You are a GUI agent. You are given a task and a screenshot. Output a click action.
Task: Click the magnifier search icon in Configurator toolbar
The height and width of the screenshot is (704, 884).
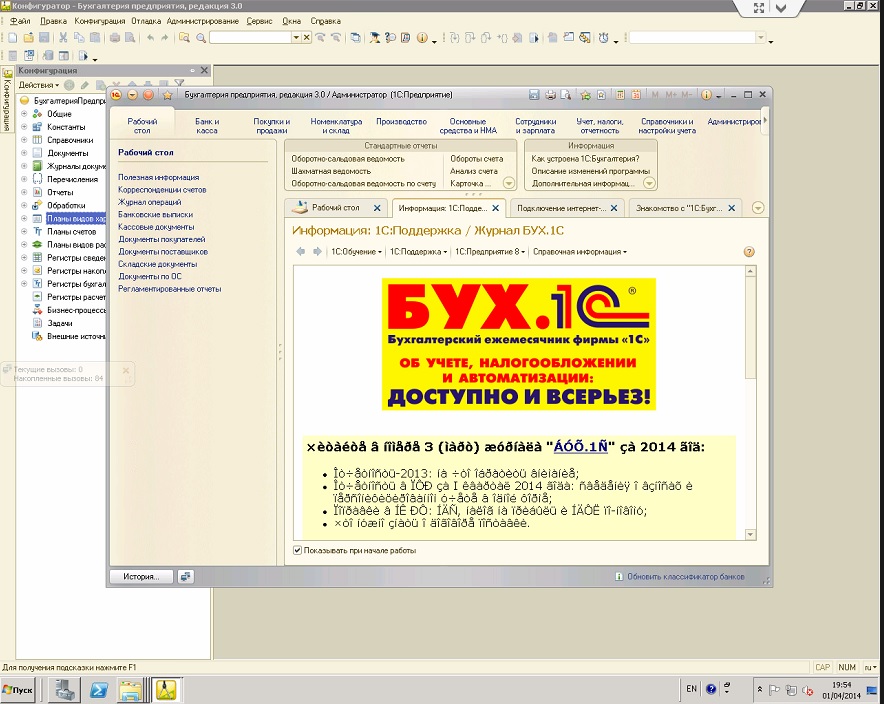point(201,38)
